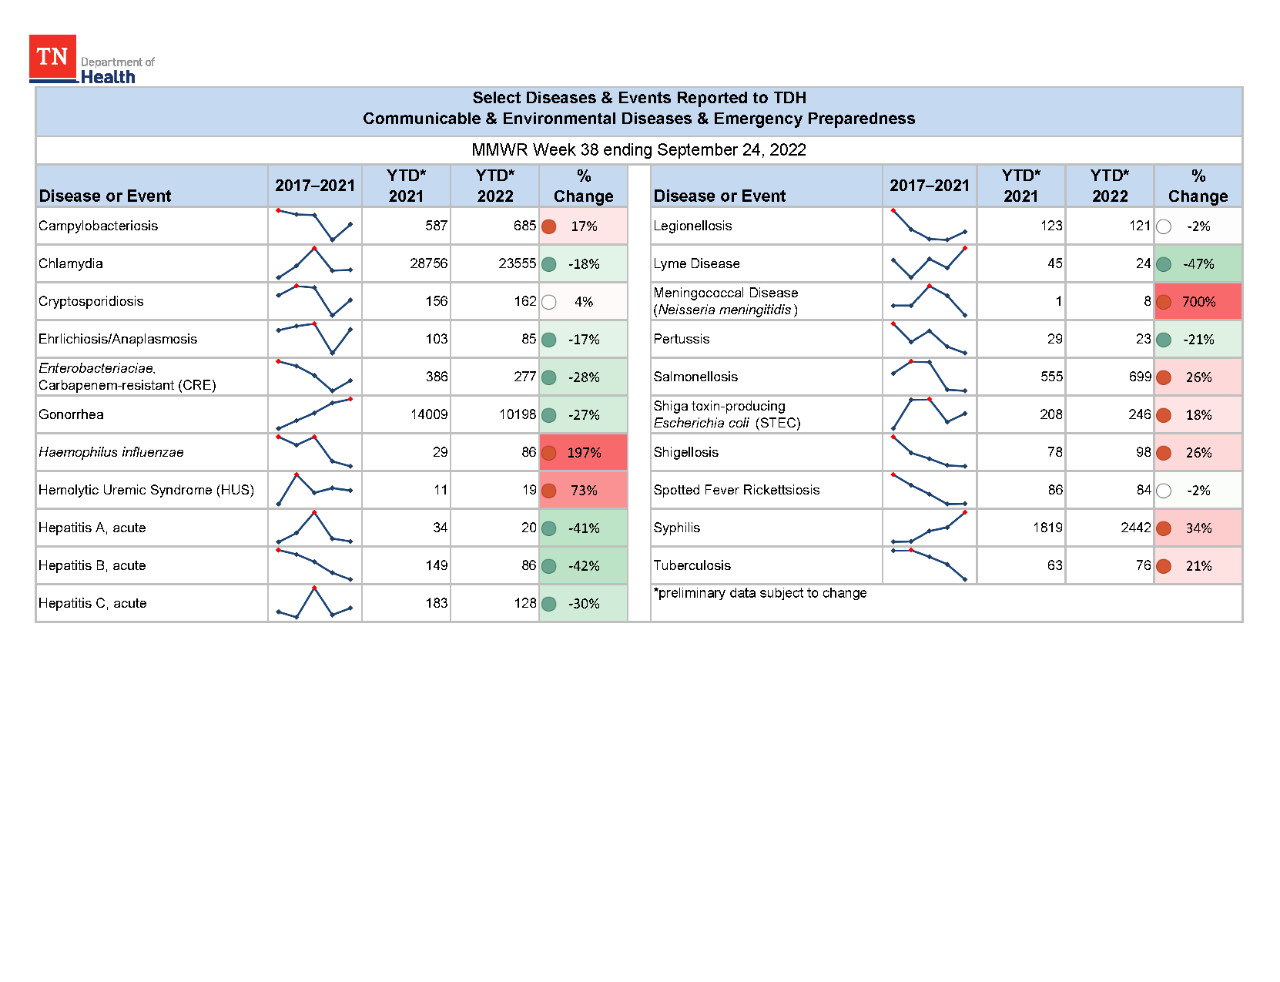The height and width of the screenshot is (982, 1280).
Task: Click the TN Department of Health logo
Action: 92,60
